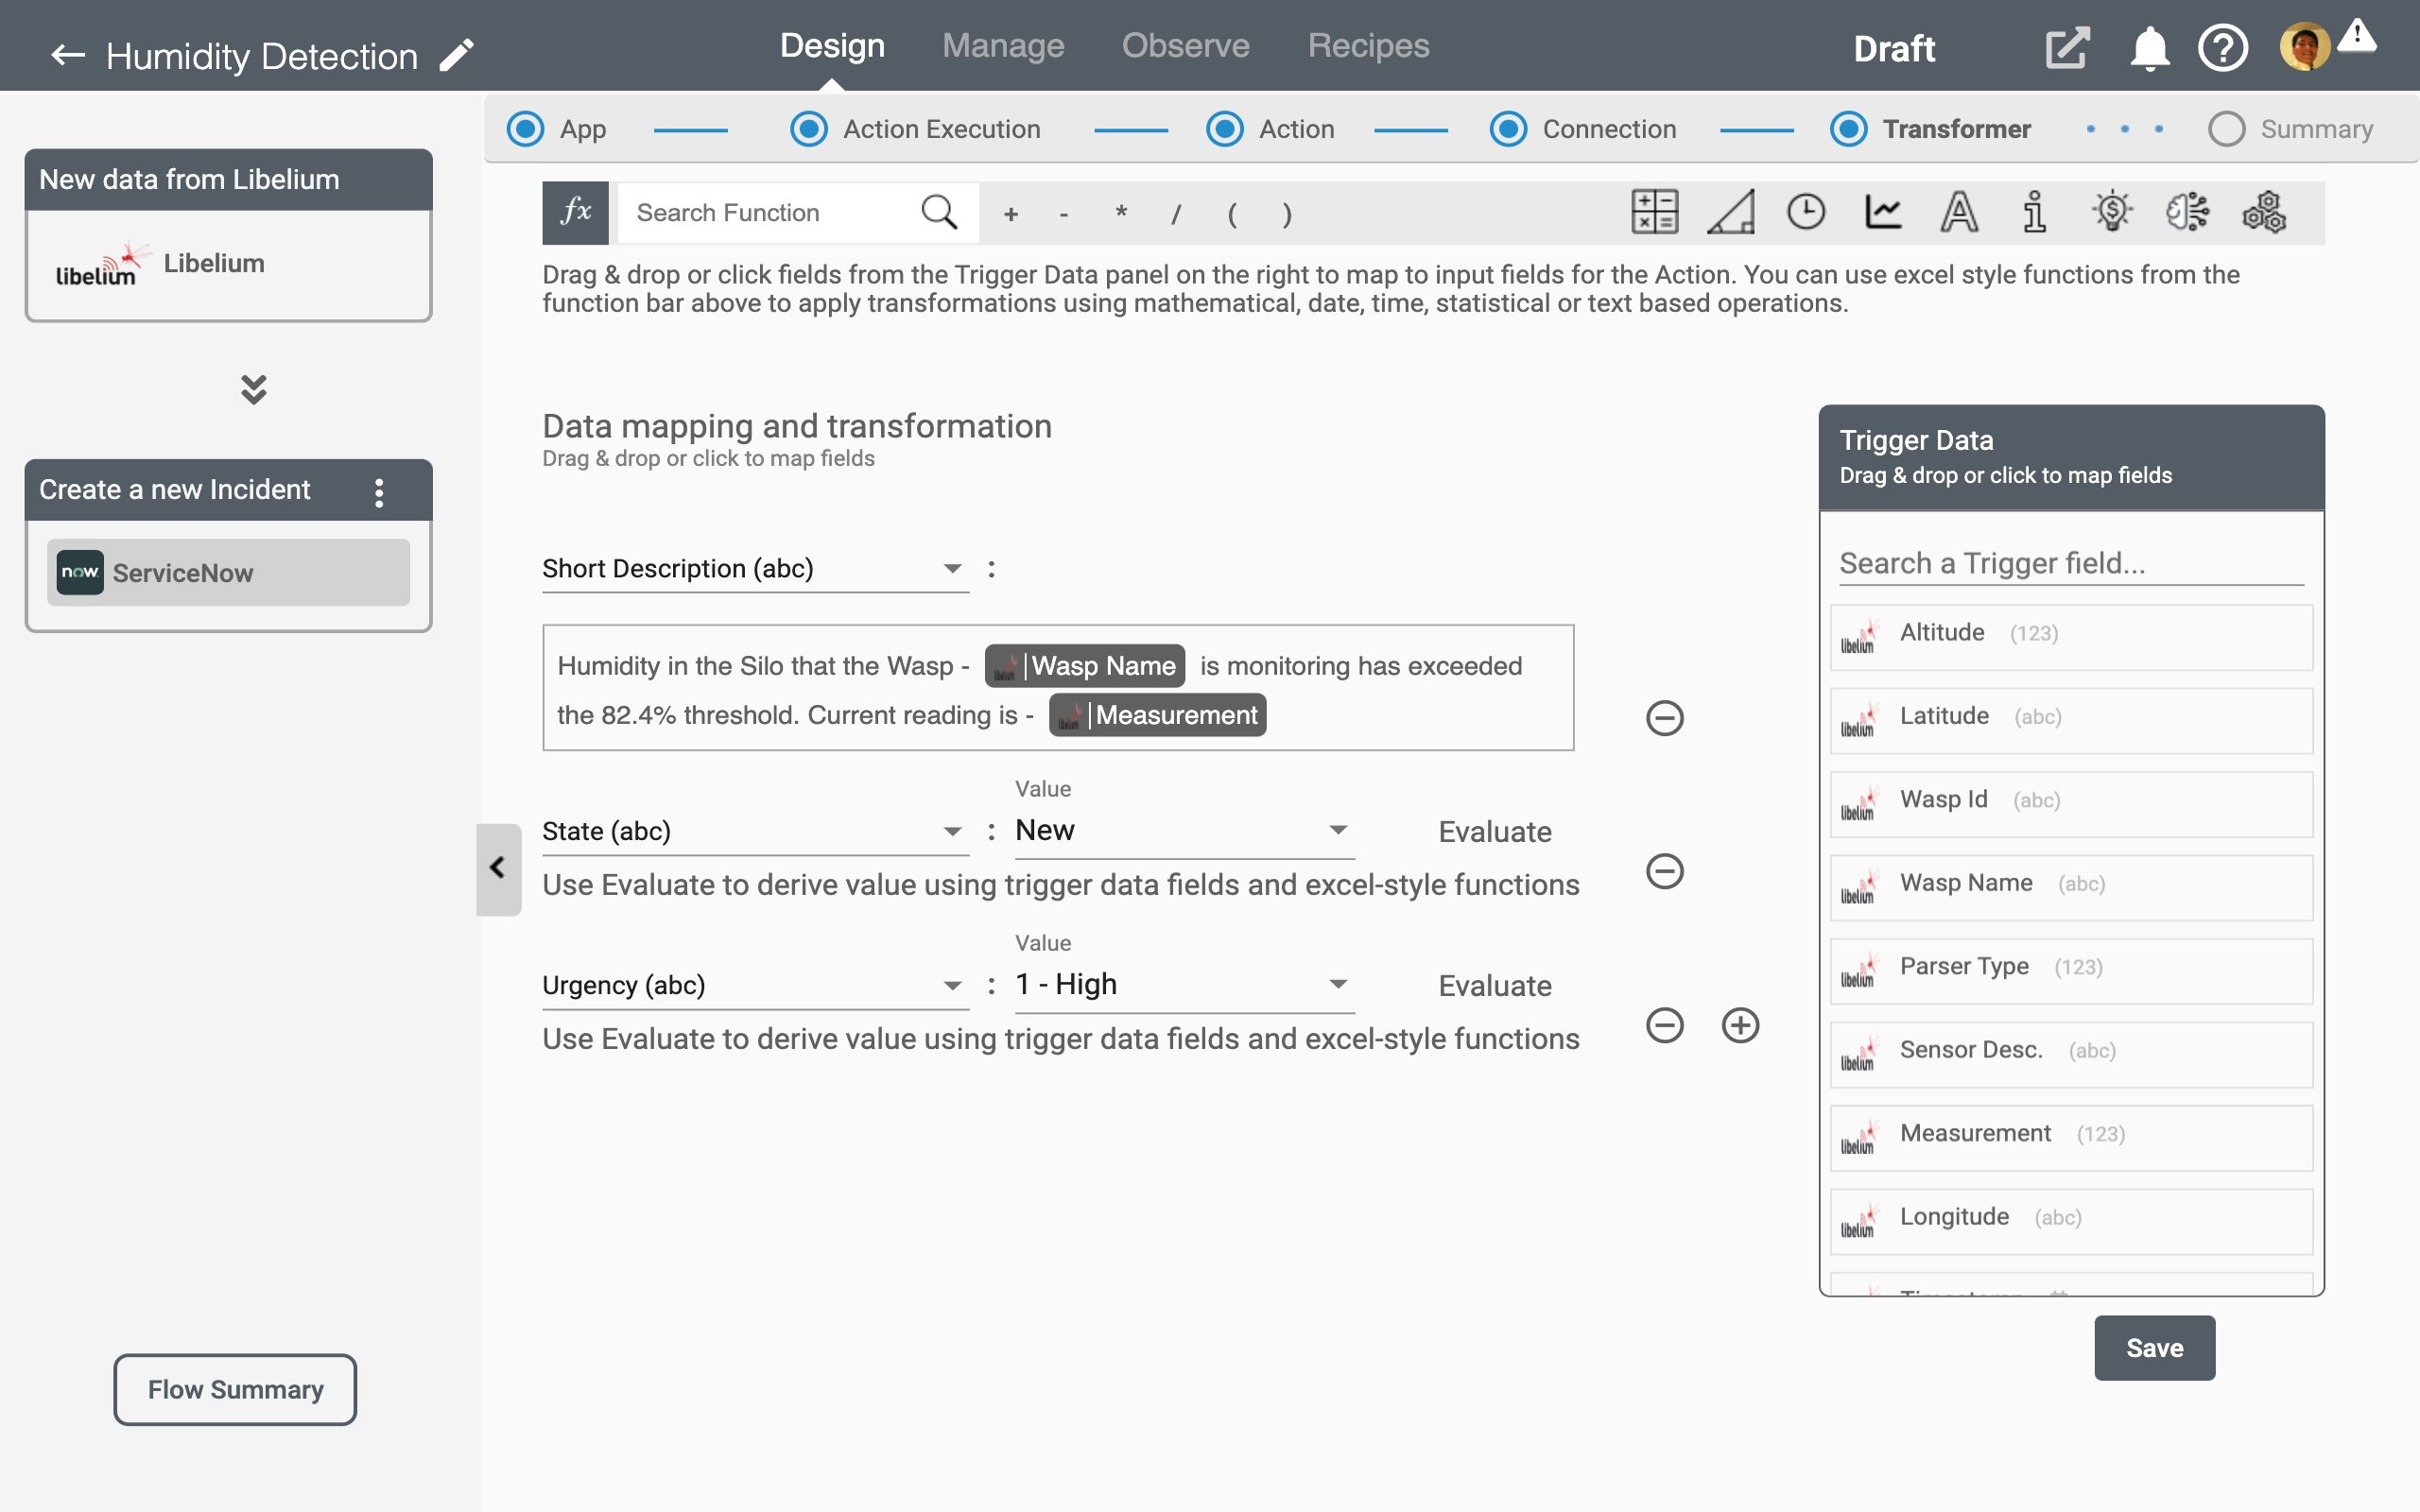2420x1512 pixels.
Task: Click the triangle/signal icon in toolbar
Action: click(x=1730, y=213)
